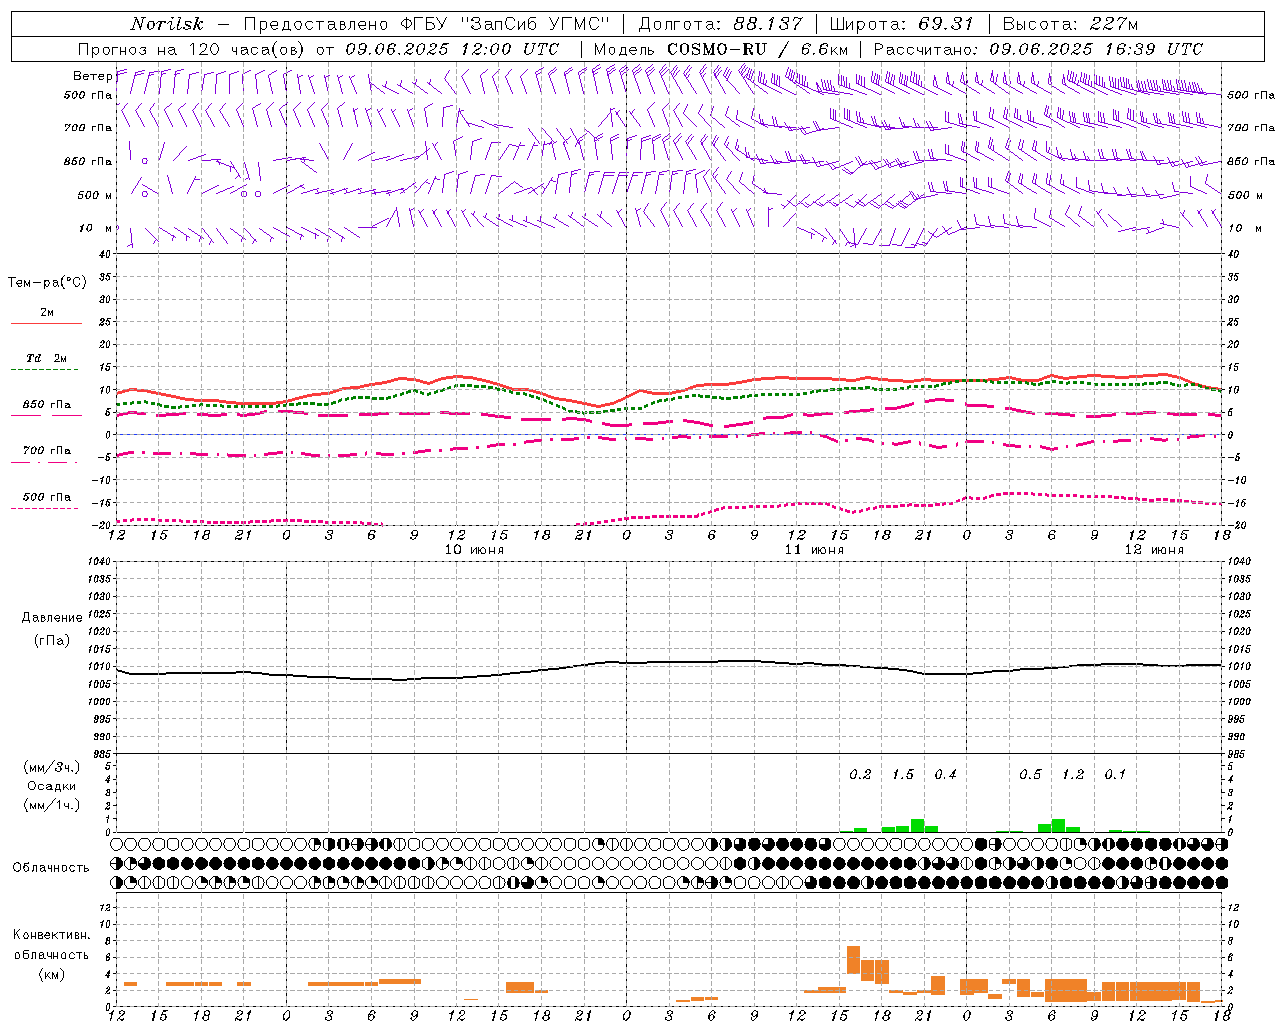Image resolution: width=1280 pixels, height=1024 pixels.
Task: Click the 'Облачность' cloudiness label
Action: (51, 867)
